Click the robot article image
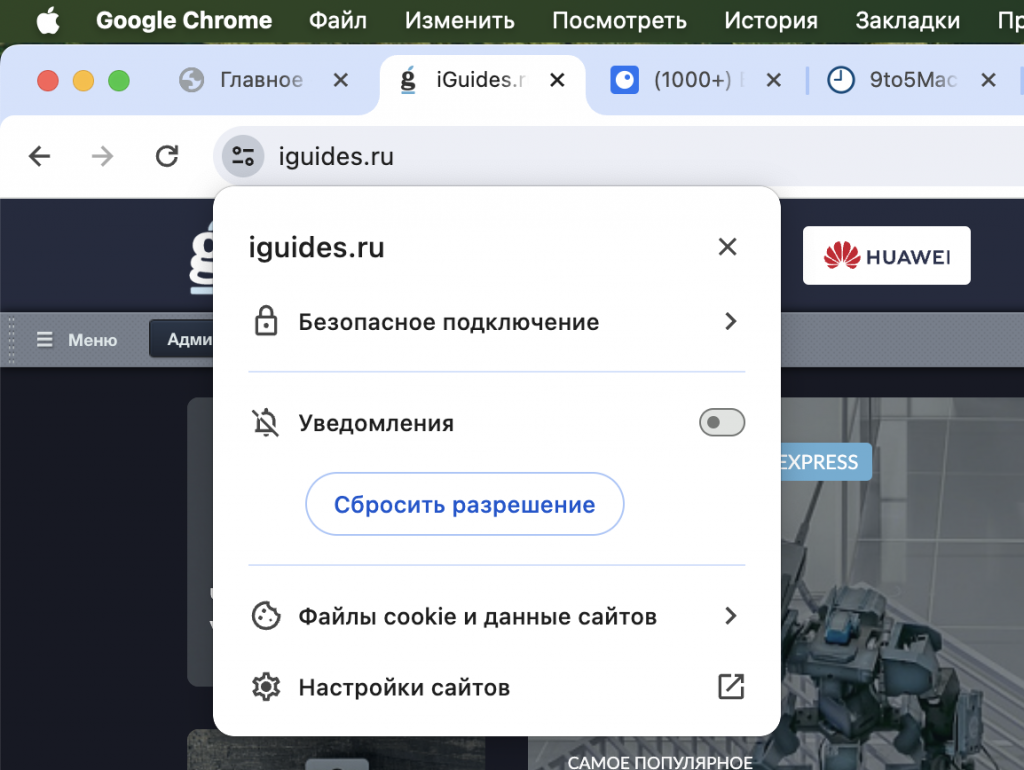 click(x=903, y=581)
